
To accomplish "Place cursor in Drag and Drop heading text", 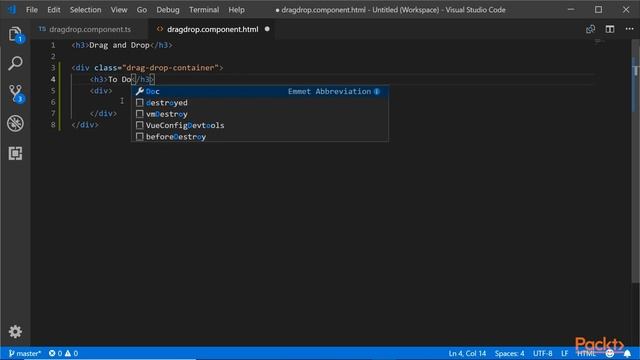I will coord(119,45).
